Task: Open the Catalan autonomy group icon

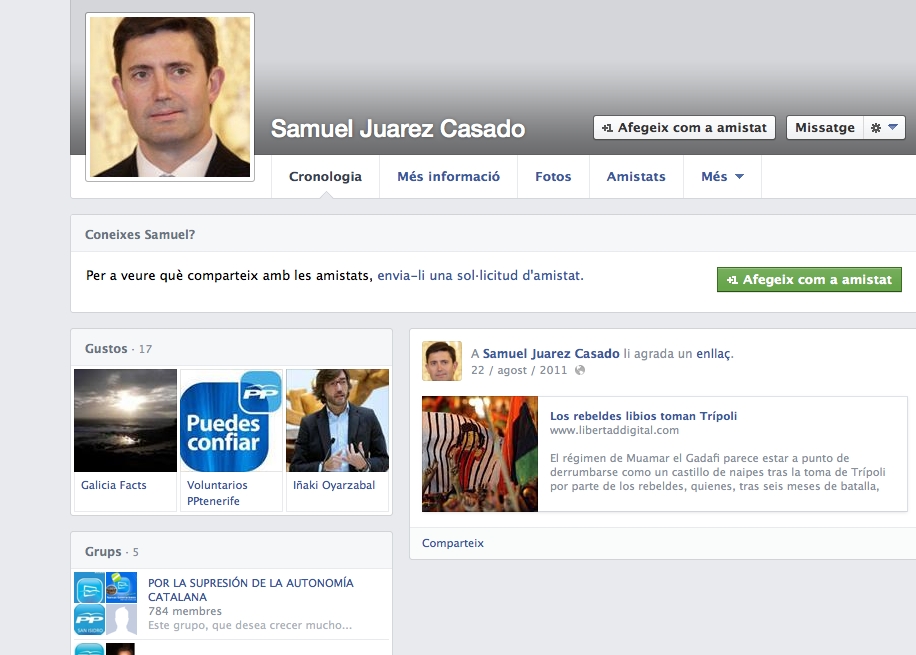Action: (105, 604)
